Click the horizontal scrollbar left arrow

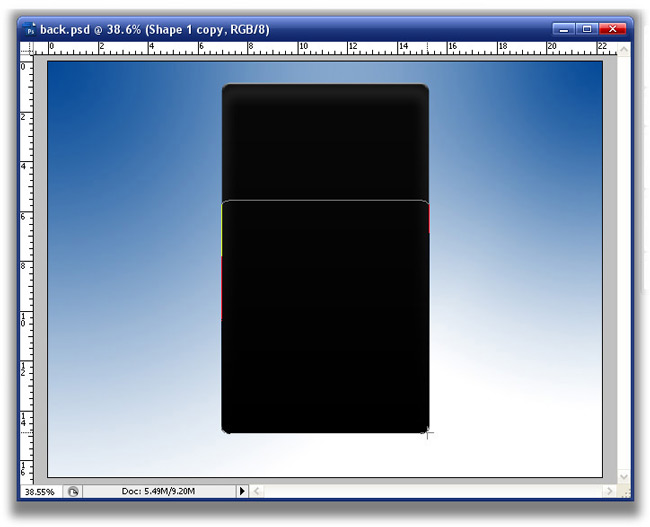pos(257,492)
